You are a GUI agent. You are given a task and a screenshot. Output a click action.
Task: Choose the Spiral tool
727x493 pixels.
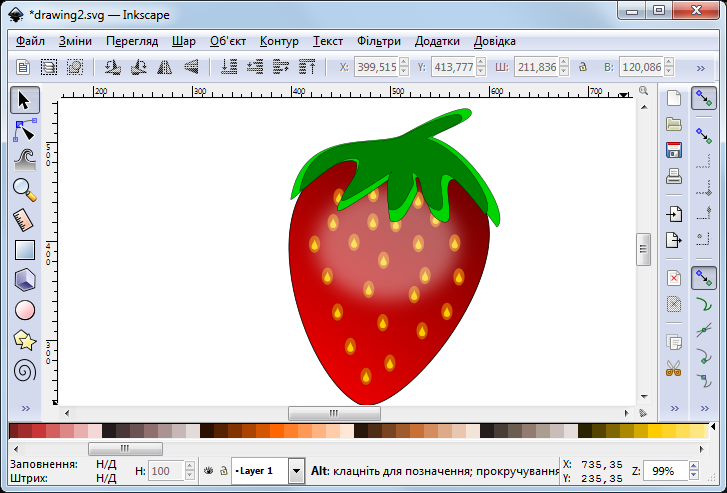[25, 370]
